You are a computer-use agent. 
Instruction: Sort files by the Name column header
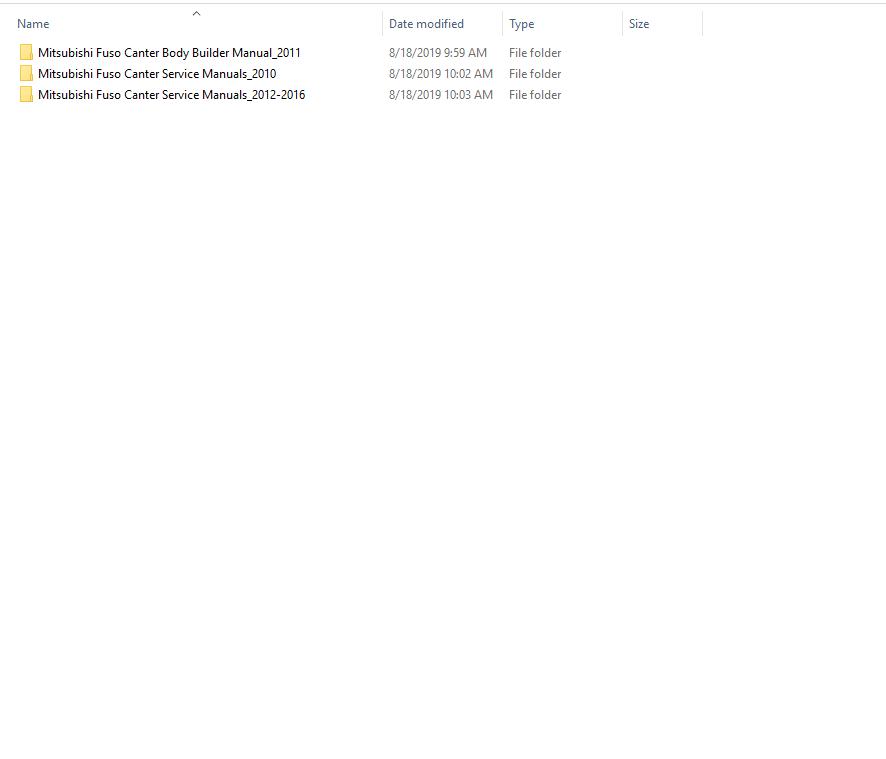click(33, 24)
